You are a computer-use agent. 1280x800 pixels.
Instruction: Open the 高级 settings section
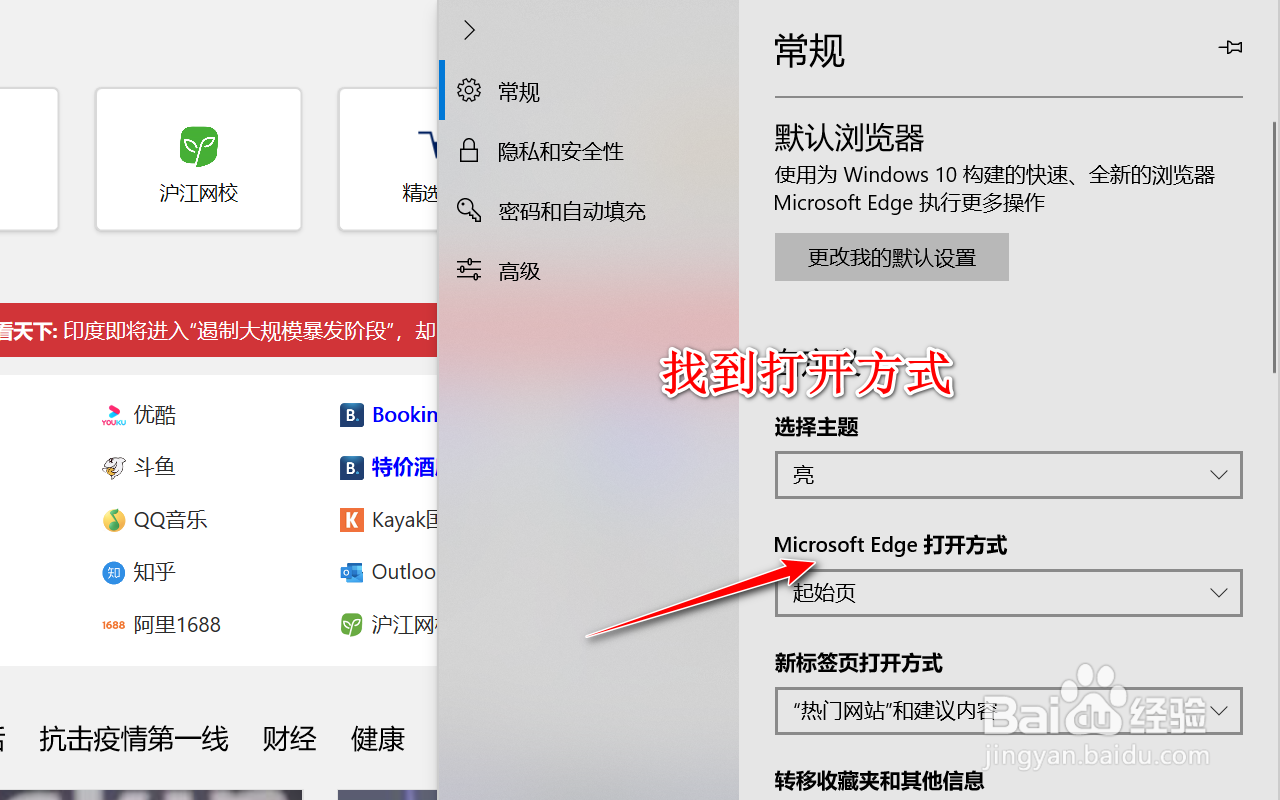coord(589,271)
